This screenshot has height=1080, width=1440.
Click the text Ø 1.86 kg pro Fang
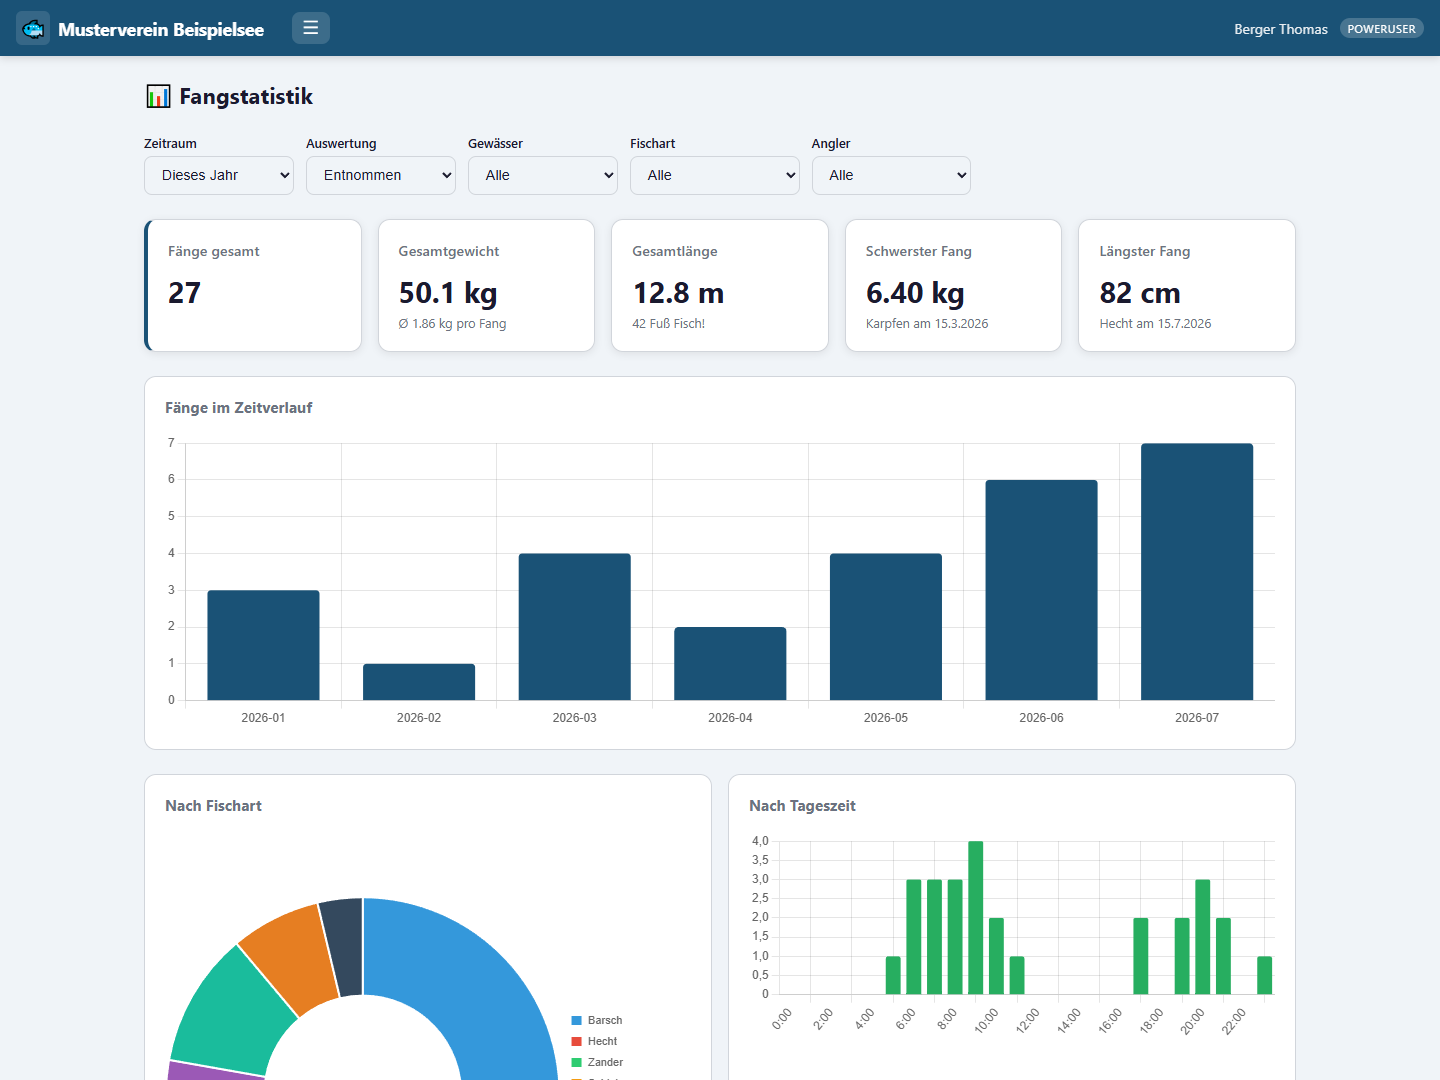tap(452, 324)
